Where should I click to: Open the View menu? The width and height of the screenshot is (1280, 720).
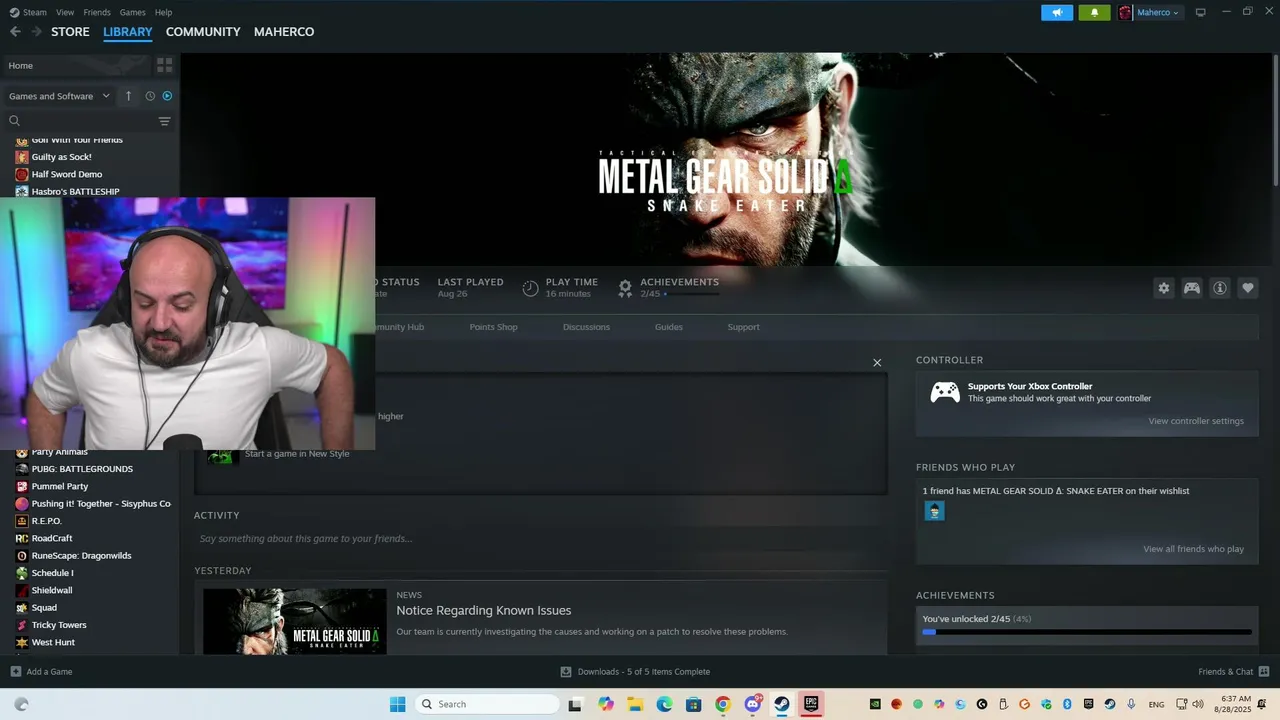(x=65, y=12)
